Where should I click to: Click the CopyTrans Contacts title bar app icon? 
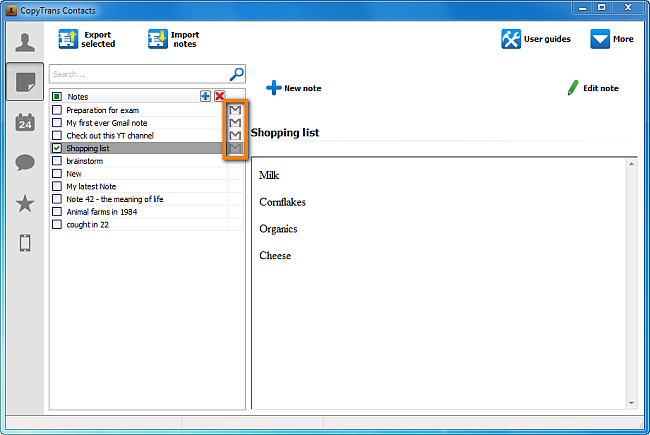[x=11, y=10]
